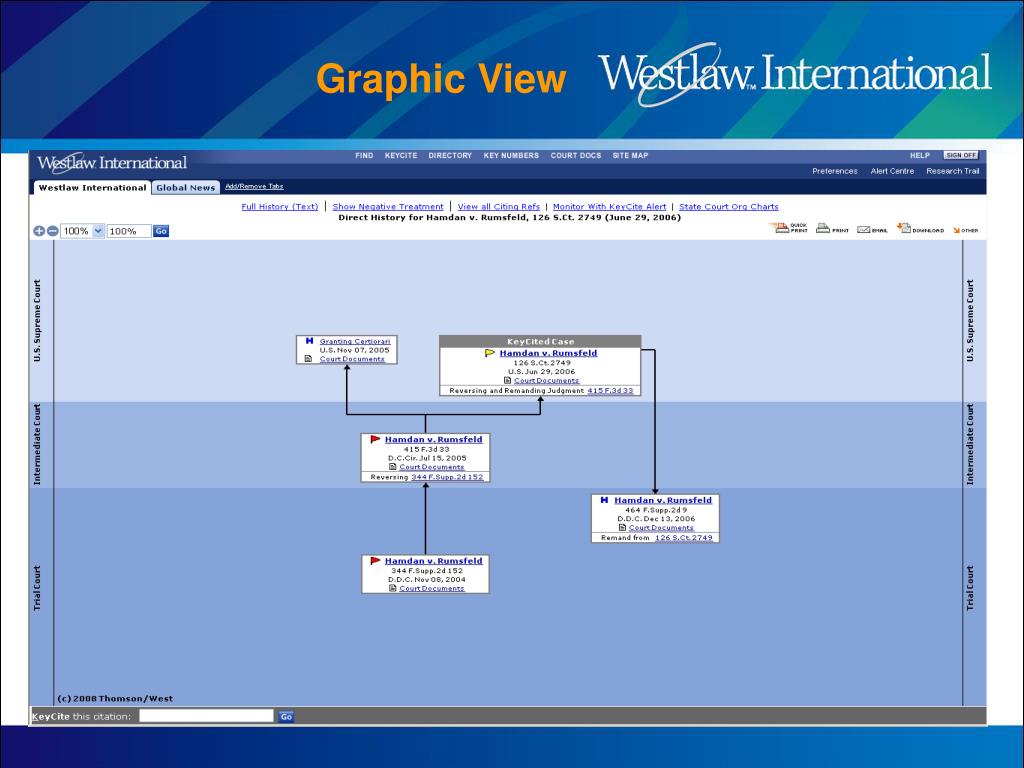
Task: Open COURT DOCS in top navigation
Action: 575,155
